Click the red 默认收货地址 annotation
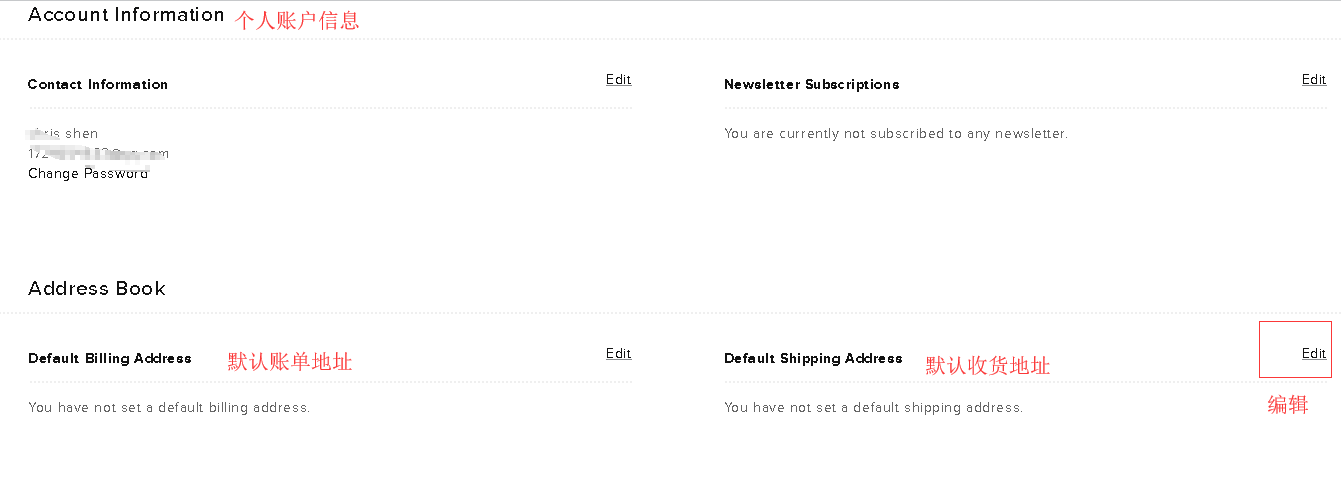 click(987, 366)
